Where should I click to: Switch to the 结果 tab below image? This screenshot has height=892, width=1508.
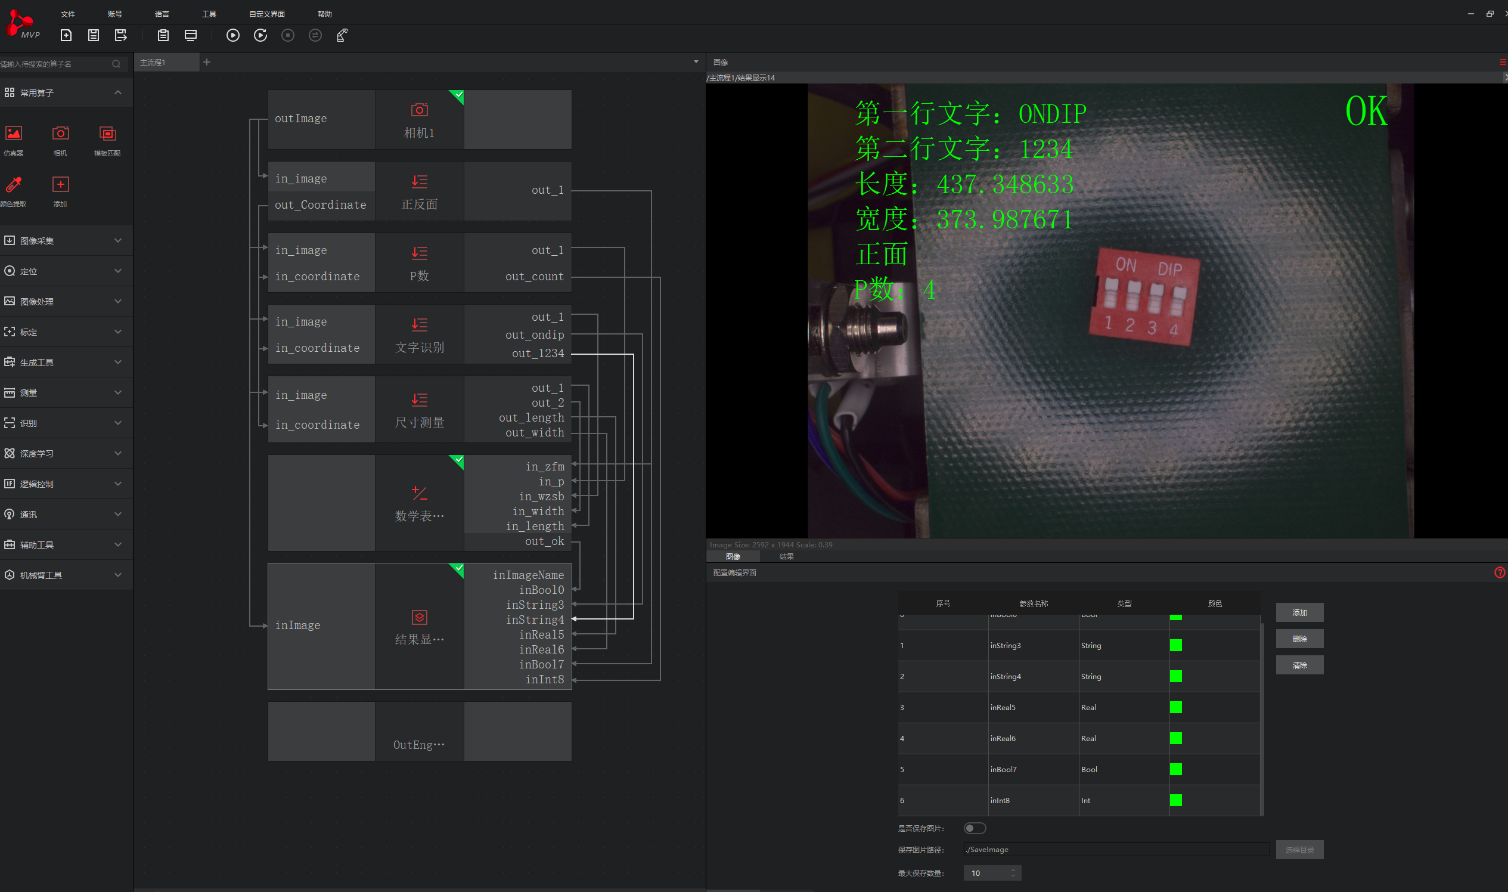click(786, 556)
